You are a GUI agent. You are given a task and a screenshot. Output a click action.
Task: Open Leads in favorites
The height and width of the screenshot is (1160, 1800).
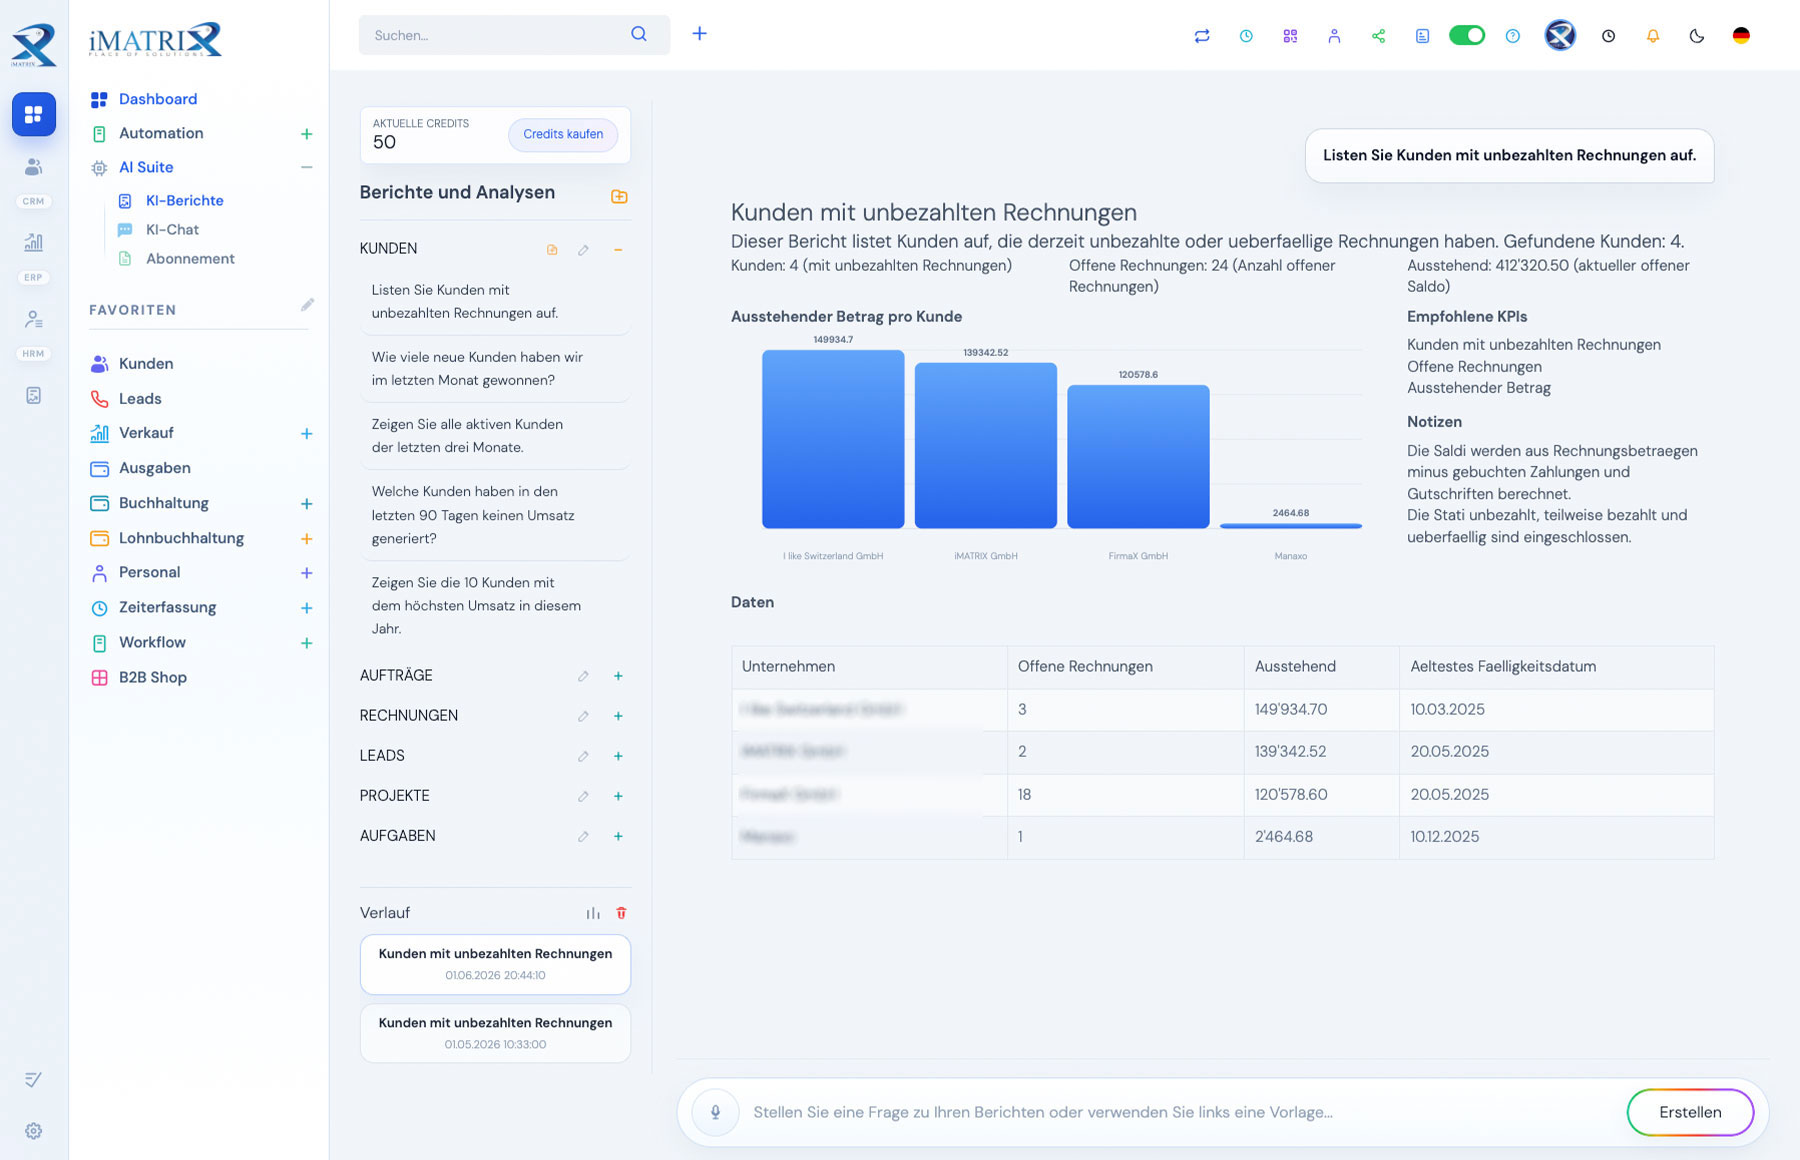point(140,399)
